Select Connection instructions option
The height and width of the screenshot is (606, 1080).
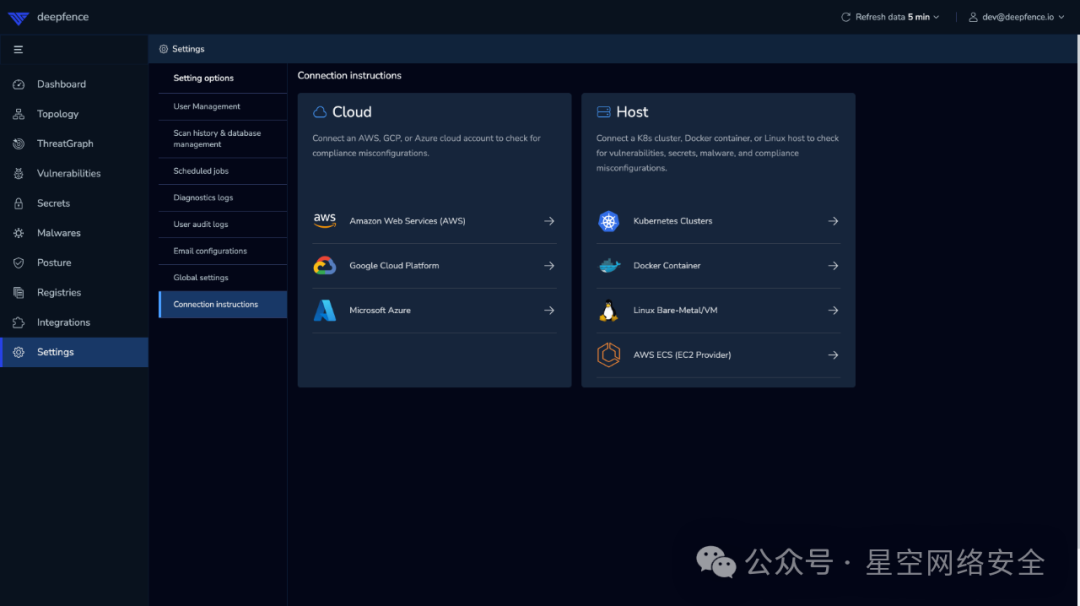(x=222, y=304)
